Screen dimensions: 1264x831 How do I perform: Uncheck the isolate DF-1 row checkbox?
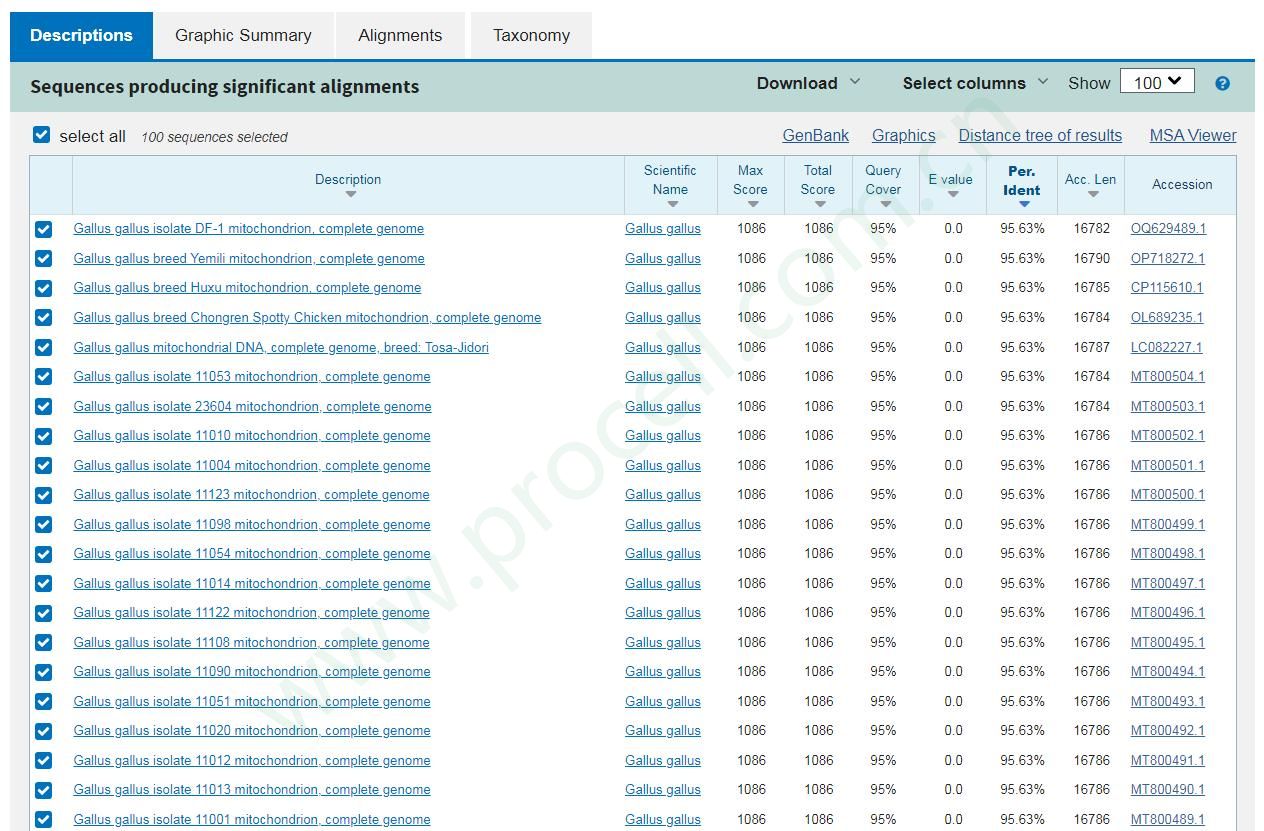tap(43, 229)
